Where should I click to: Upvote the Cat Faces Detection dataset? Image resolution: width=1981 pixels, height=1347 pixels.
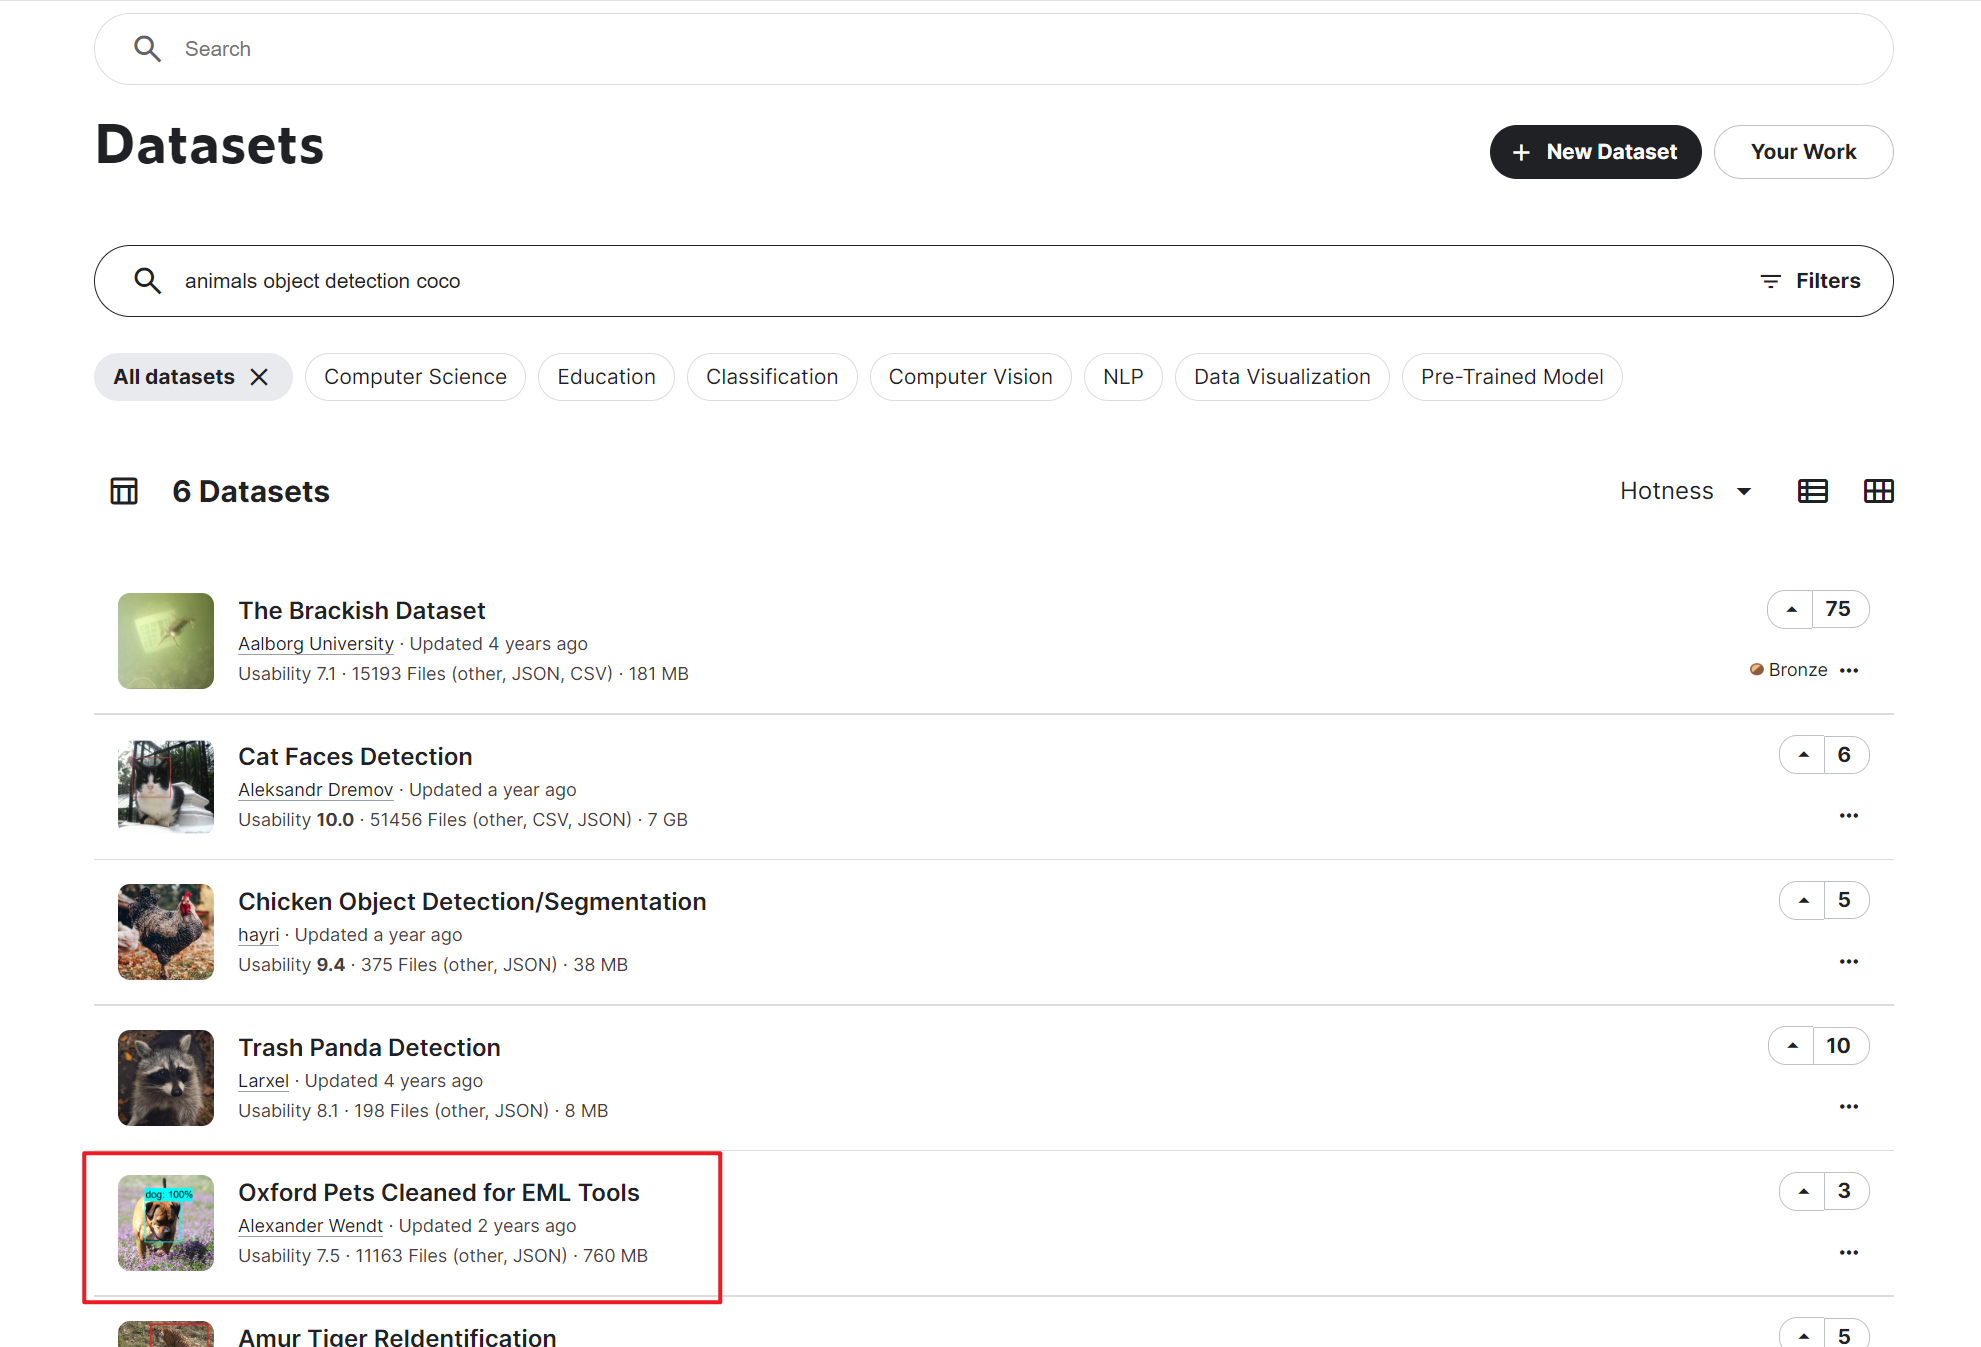click(x=1803, y=755)
